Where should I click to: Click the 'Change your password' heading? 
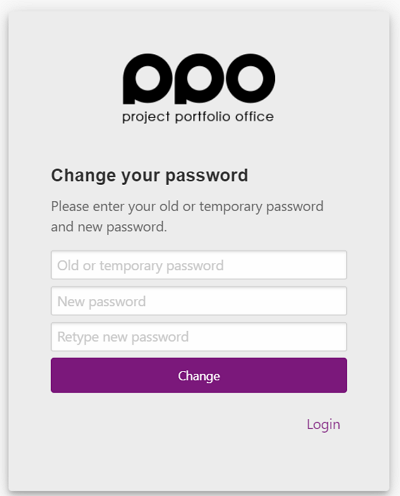149,176
